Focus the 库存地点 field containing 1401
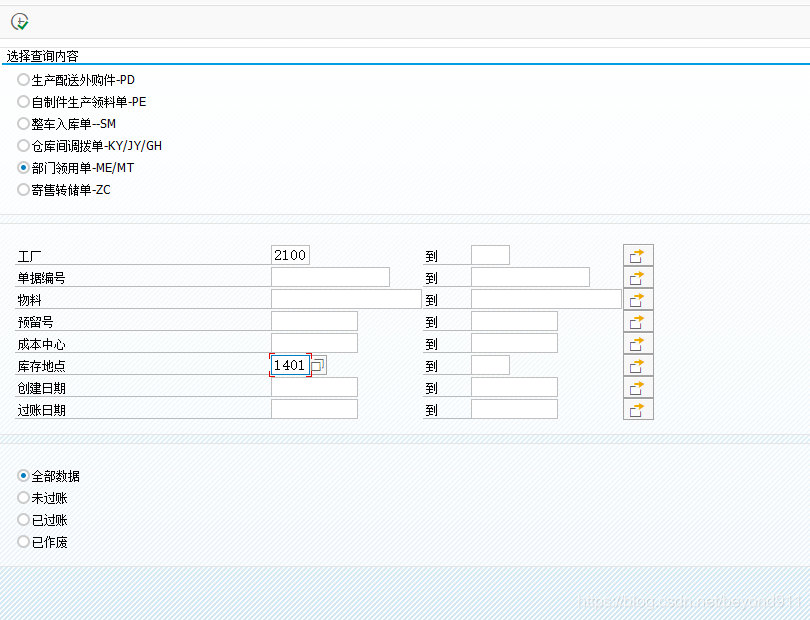The width and height of the screenshot is (810, 620). pyautogui.click(x=290, y=365)
